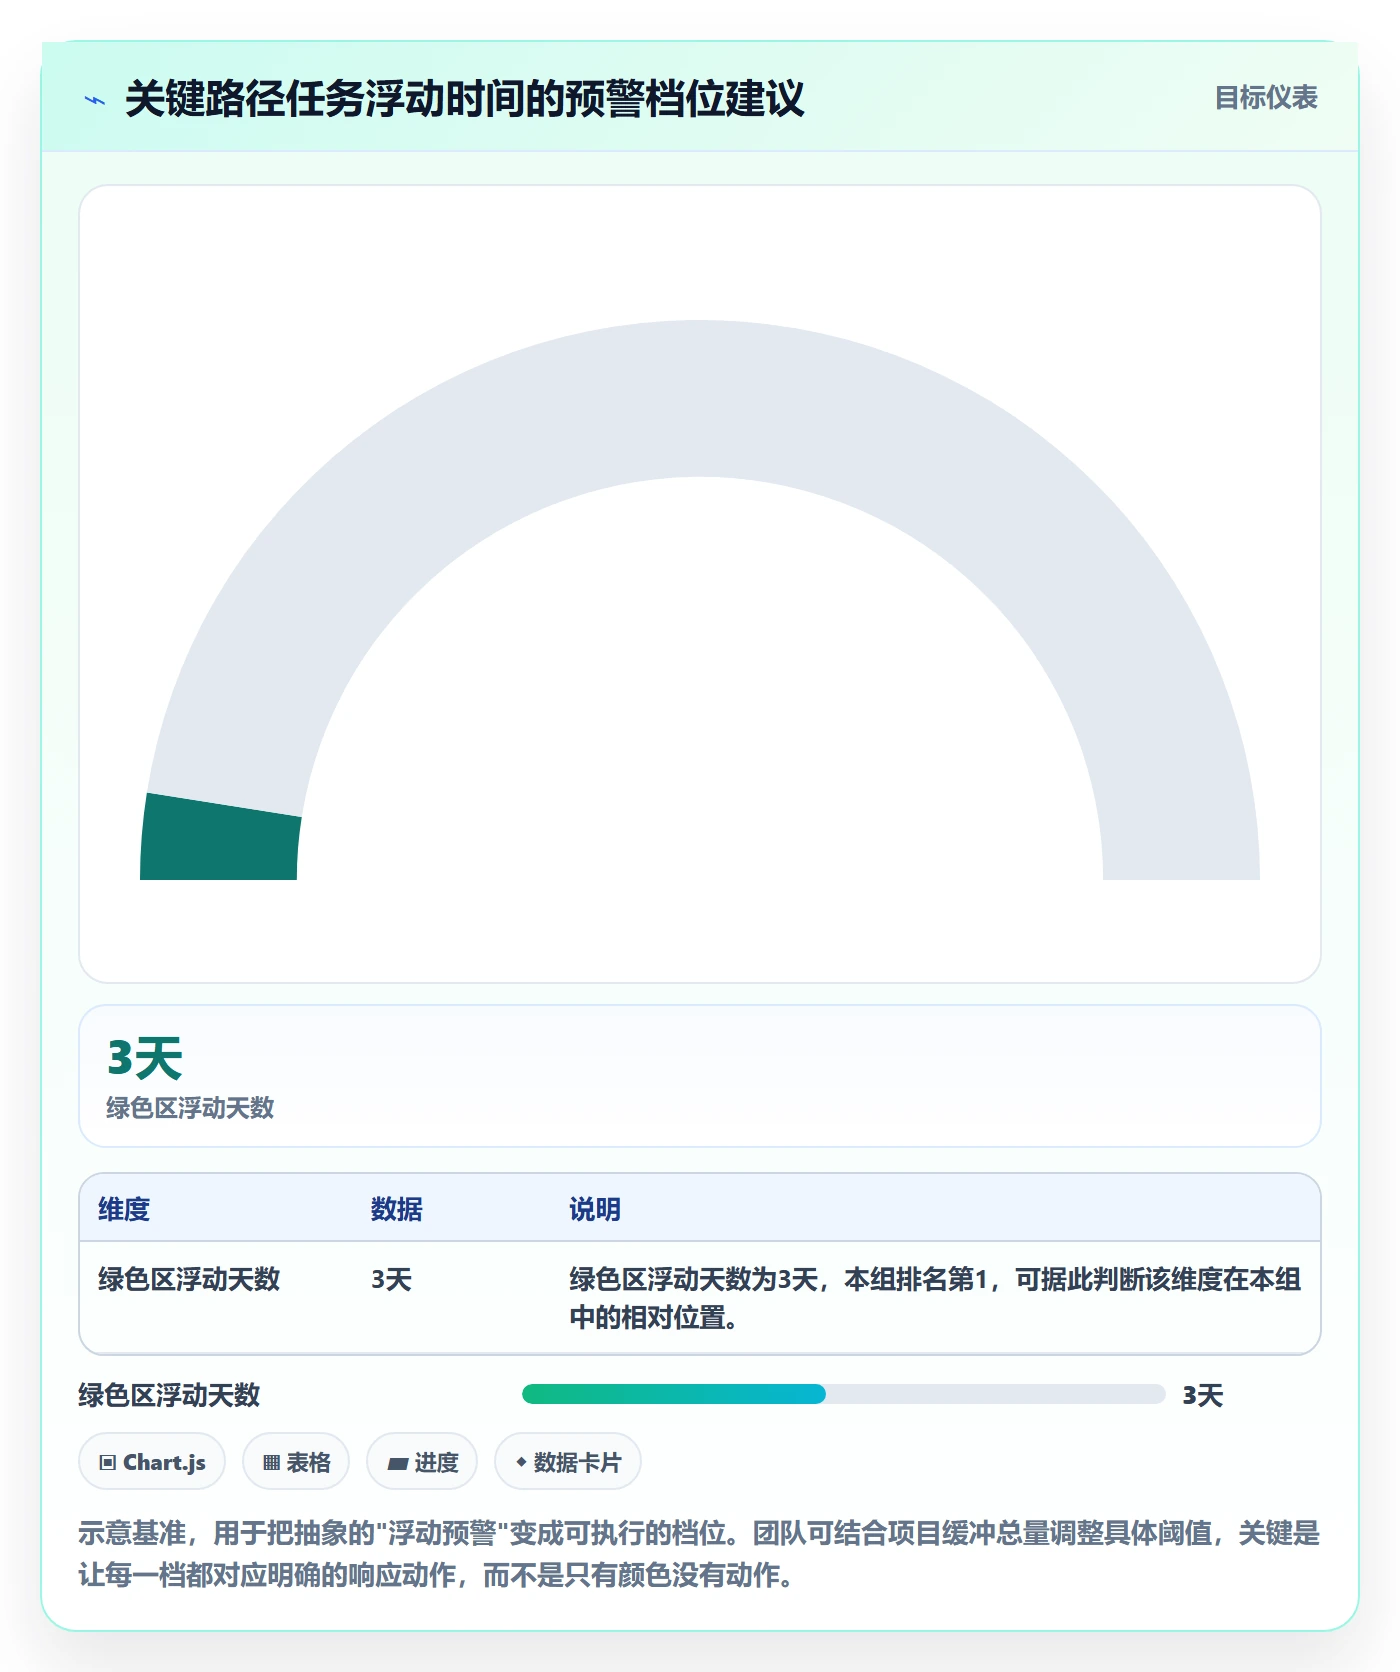The height and width of the screenshot is (1672, 1400).
Task: Click the 3天 cell in the table
Action: coord(391,1279)
